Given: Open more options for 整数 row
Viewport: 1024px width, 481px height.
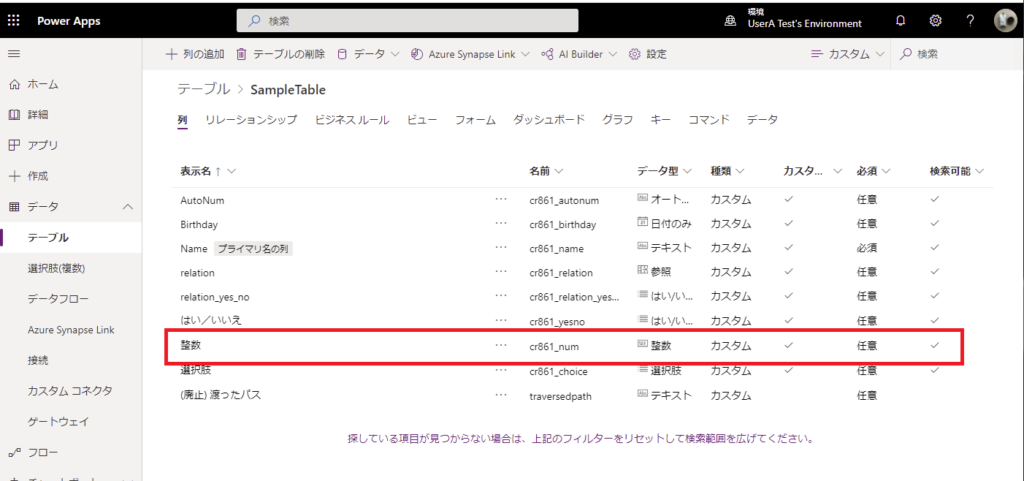Looking at the screenshot, I should pyautogui.click(x=501, y=346).
